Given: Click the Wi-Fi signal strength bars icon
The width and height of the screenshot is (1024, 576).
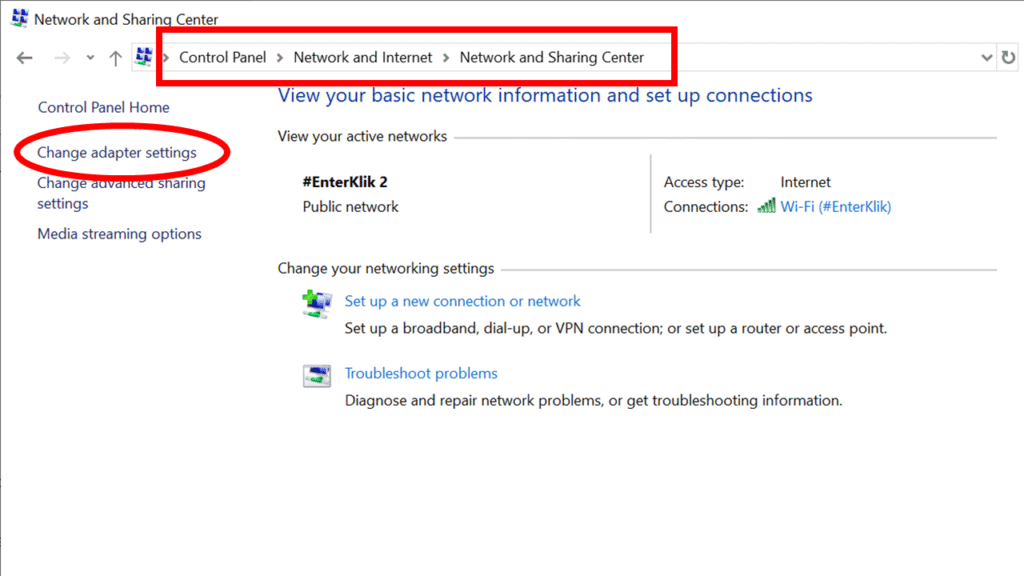Looking at the screenshot, I should pos(767,206).
